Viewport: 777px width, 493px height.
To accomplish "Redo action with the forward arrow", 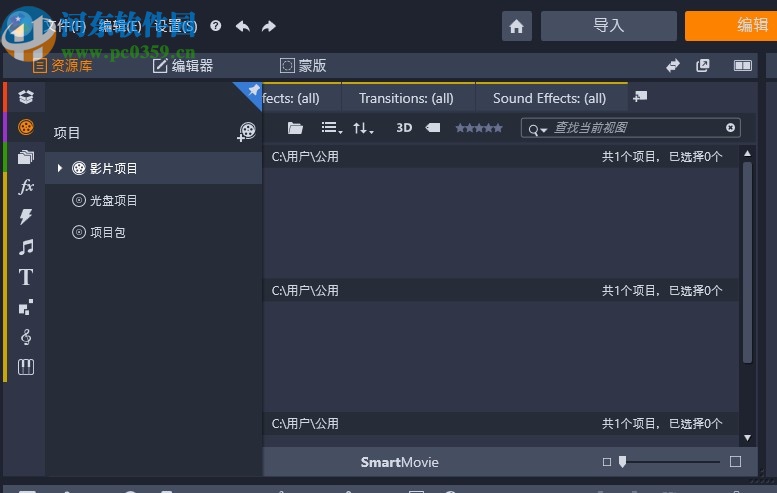I will click(x=269, y=26).
